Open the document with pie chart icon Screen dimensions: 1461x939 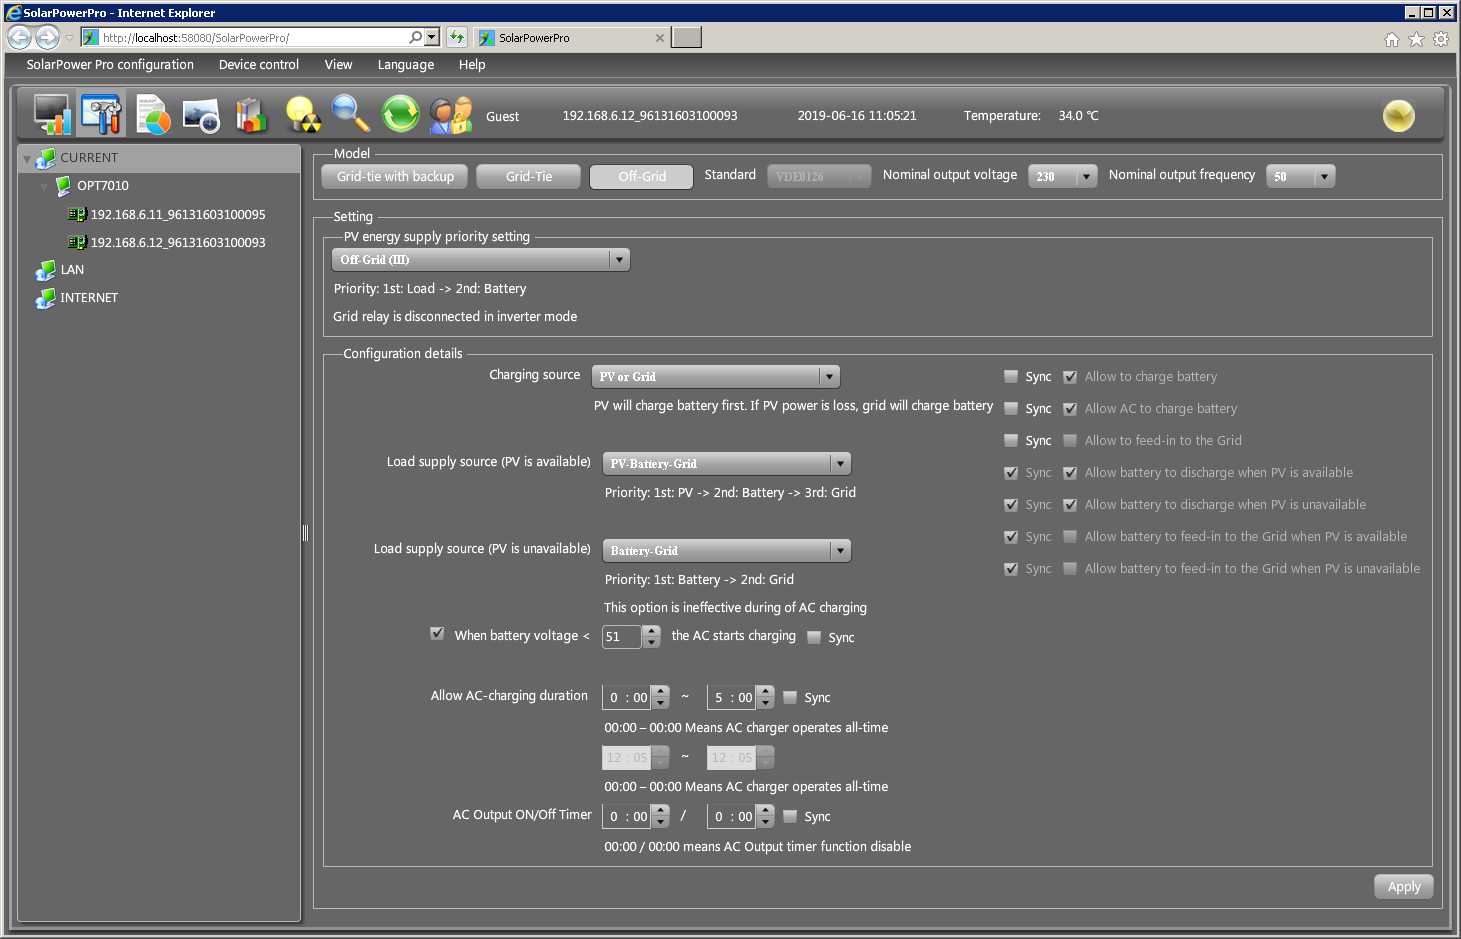pos(152,115)
